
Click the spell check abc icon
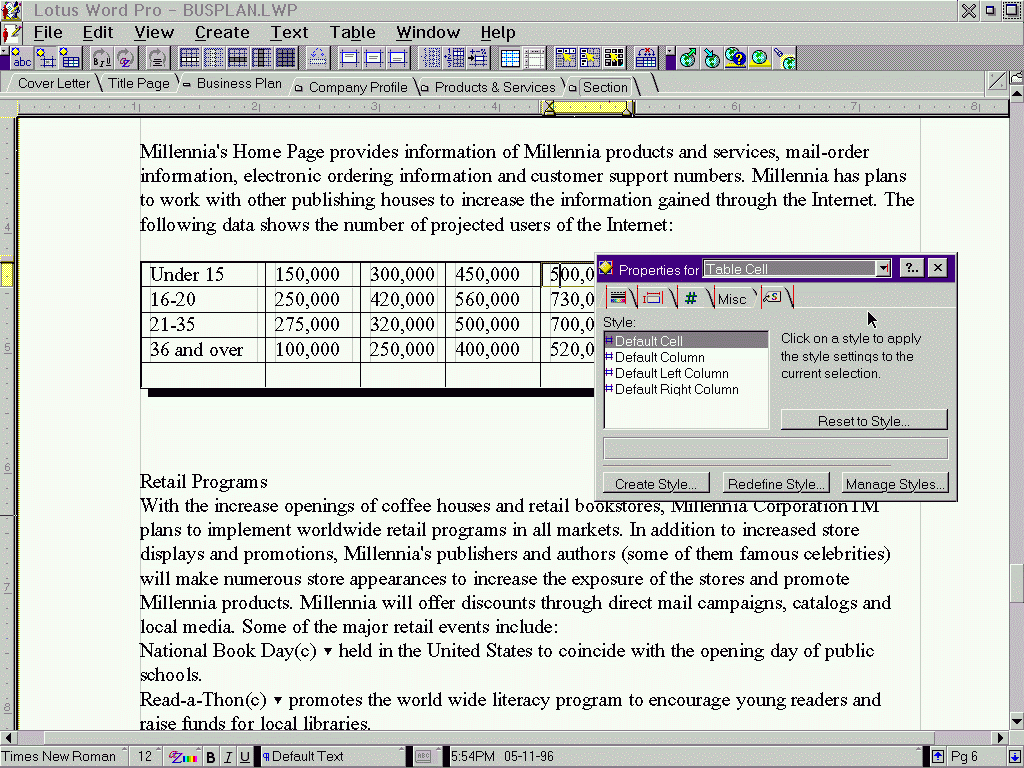pyautogui.click(x=22, y=59)
